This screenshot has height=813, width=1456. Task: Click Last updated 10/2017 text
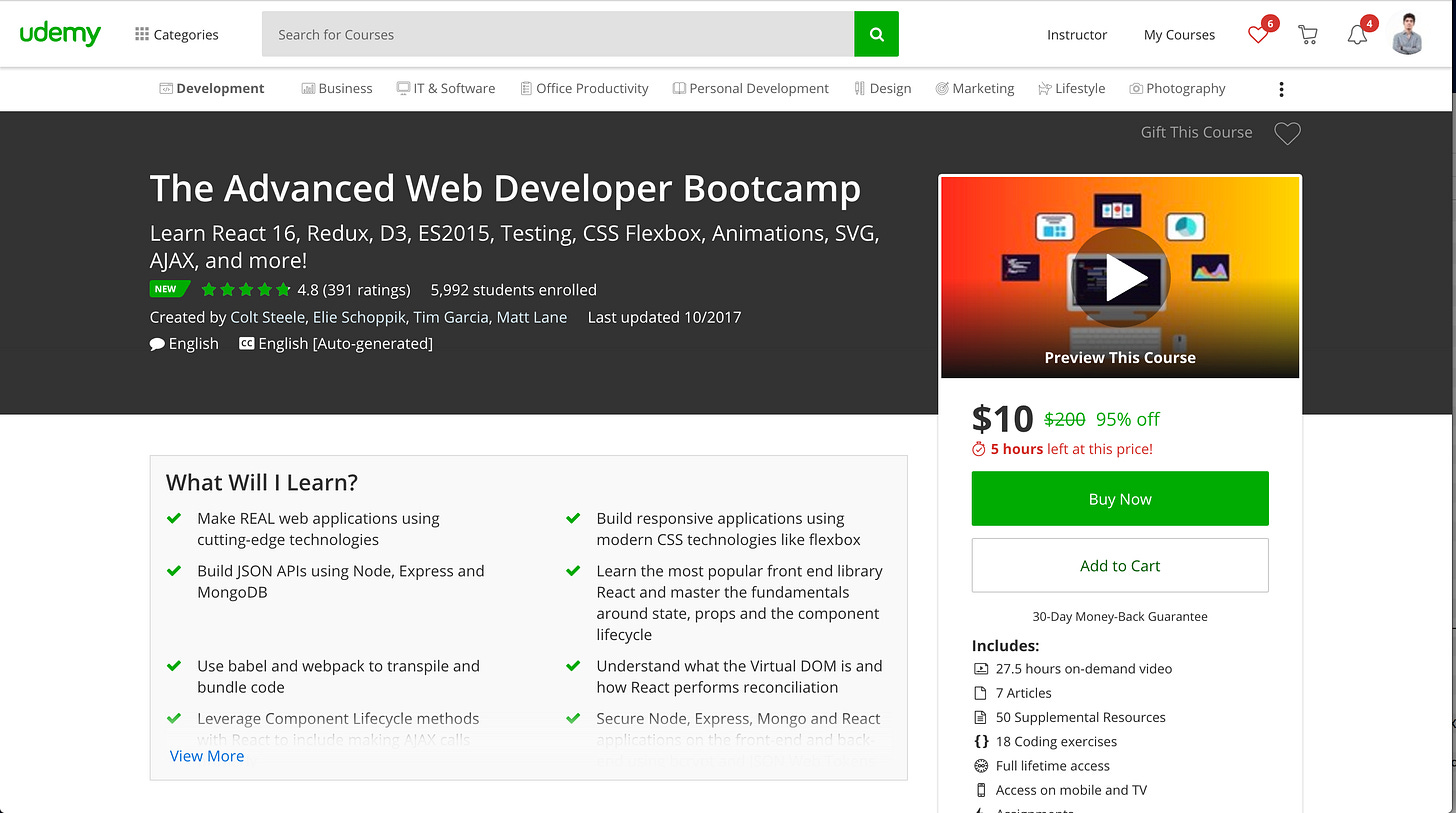(x=664, y=317)
